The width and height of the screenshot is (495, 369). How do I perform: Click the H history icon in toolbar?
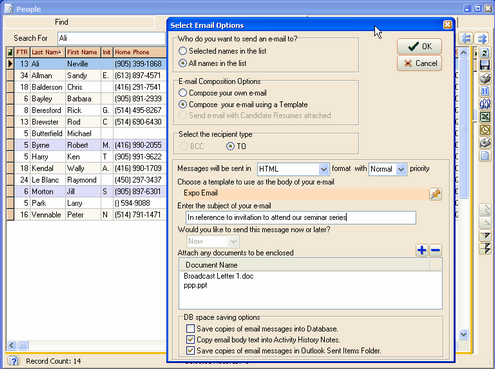pyautogui.click(x=485, y=91)
